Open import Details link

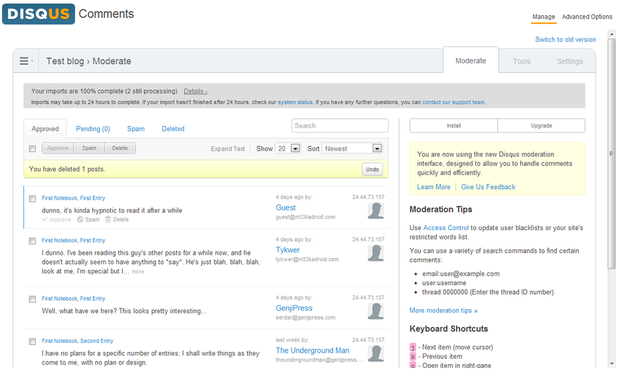tap(195, 91)
